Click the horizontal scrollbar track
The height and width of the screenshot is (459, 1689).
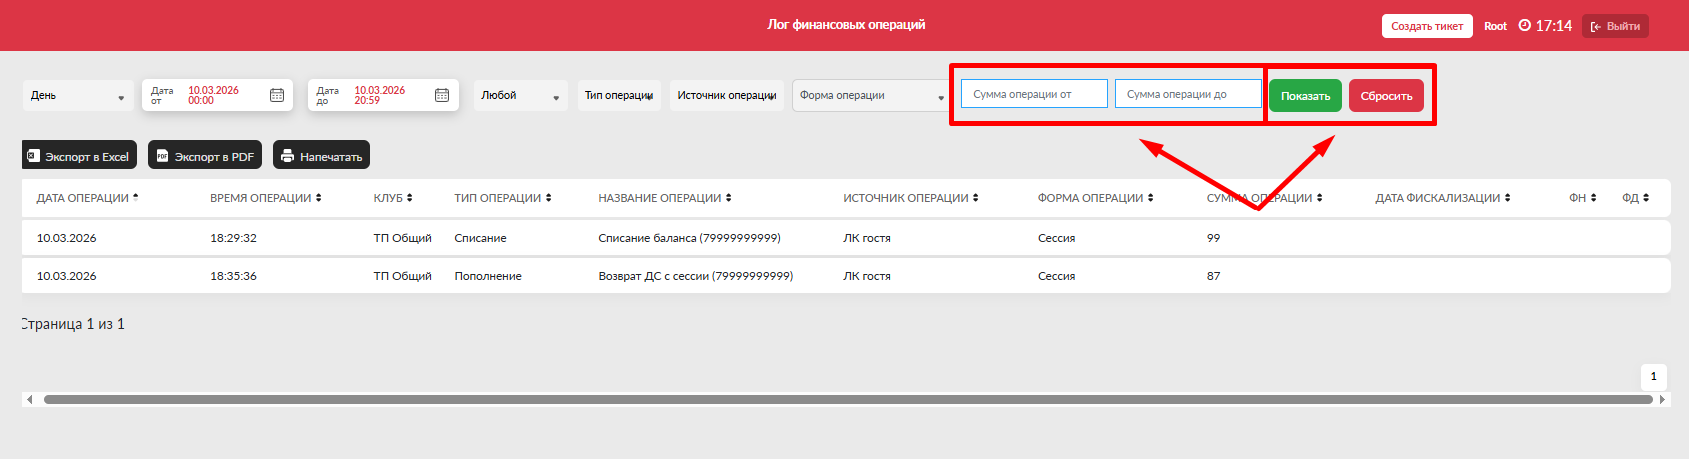[846, 399]
